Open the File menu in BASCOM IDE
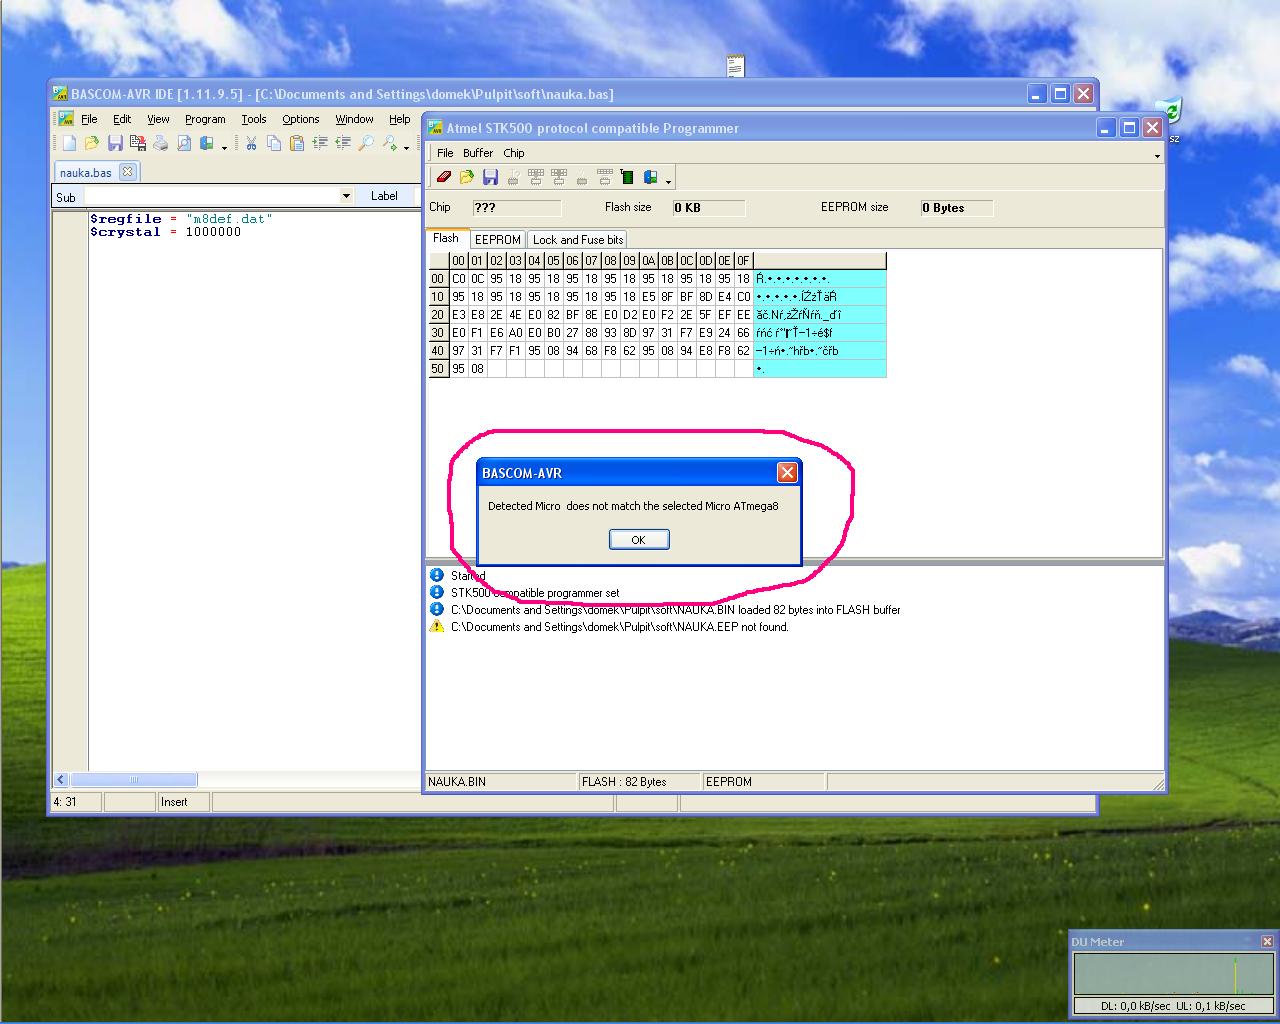This screenshot has width=1280, height=1024. click(89, 119)
